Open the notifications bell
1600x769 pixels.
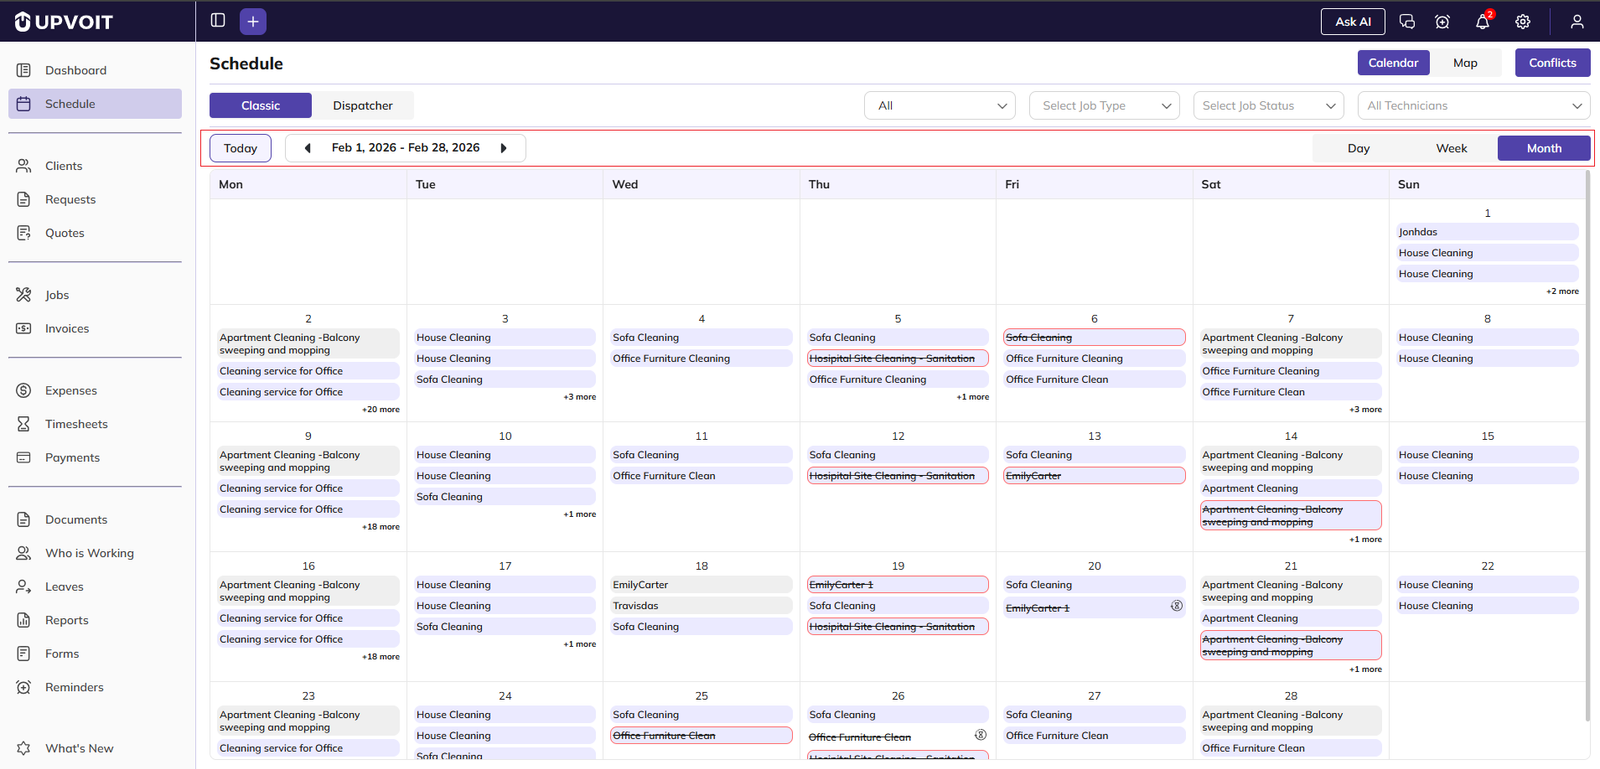tap(1482, 21)
